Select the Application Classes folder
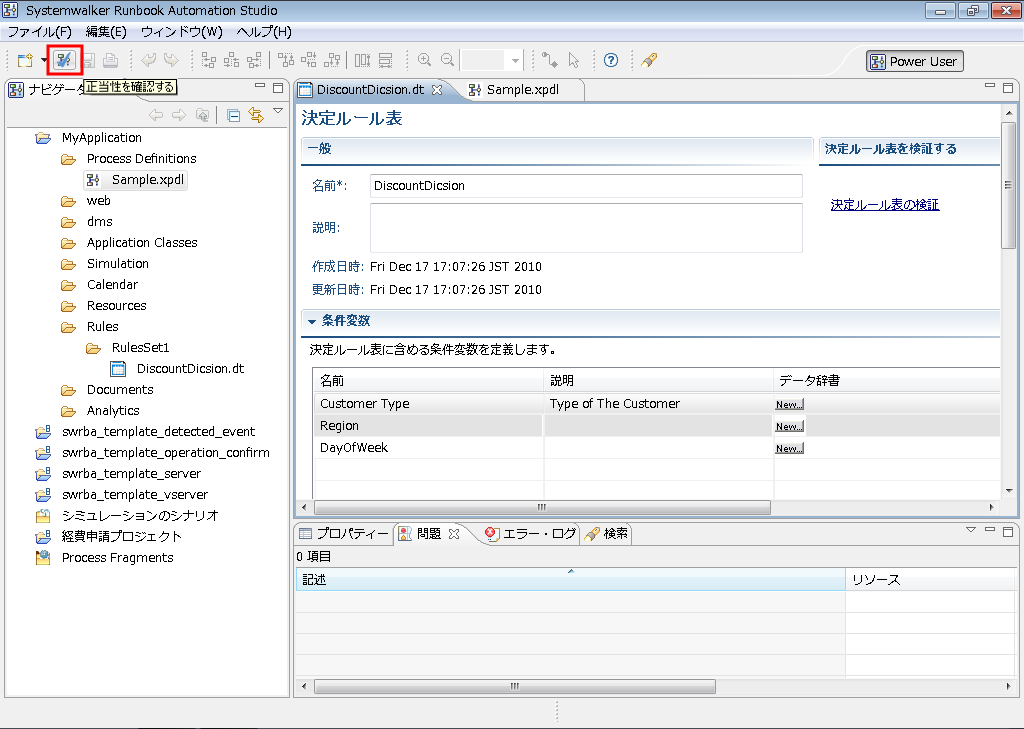 142,243
